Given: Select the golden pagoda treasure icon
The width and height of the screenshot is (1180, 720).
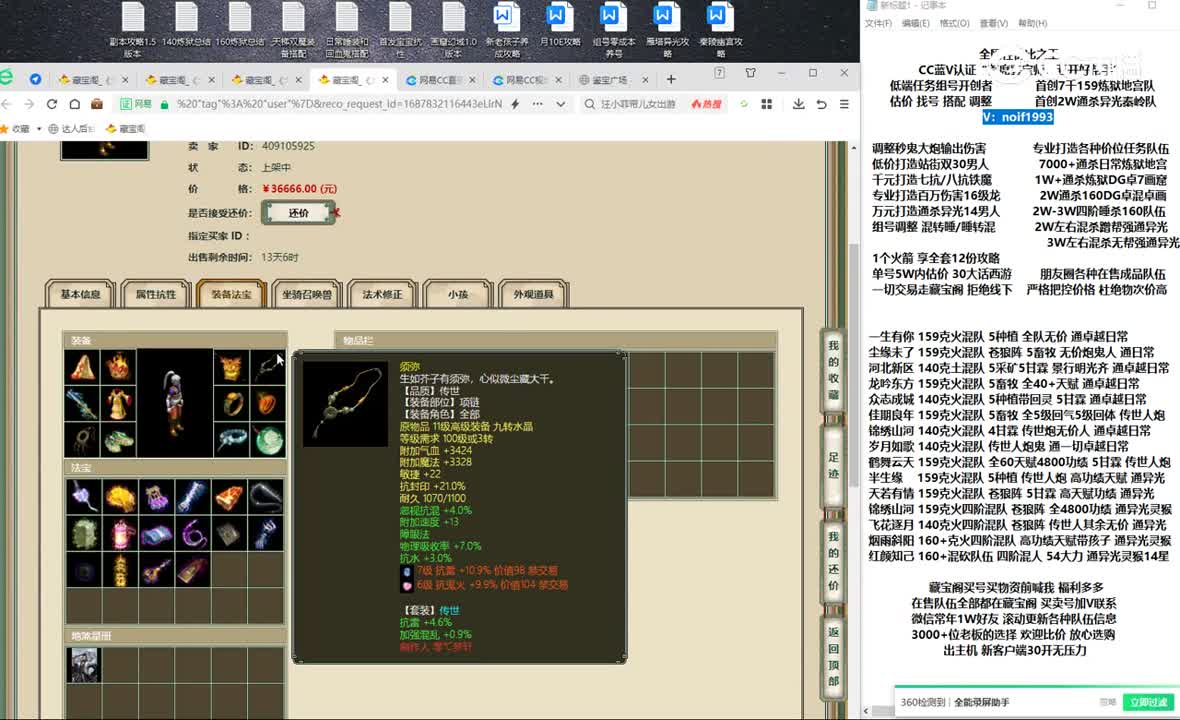Looking at the screenshot, I should pyautogui.click(x=120, y=570).
